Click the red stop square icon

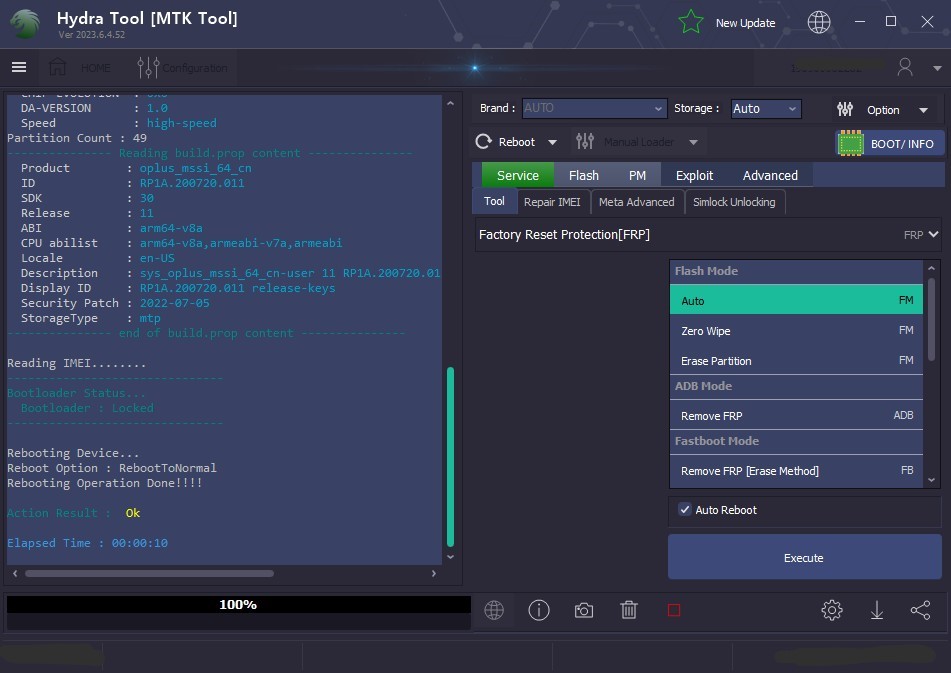click(x=674, y=610)
